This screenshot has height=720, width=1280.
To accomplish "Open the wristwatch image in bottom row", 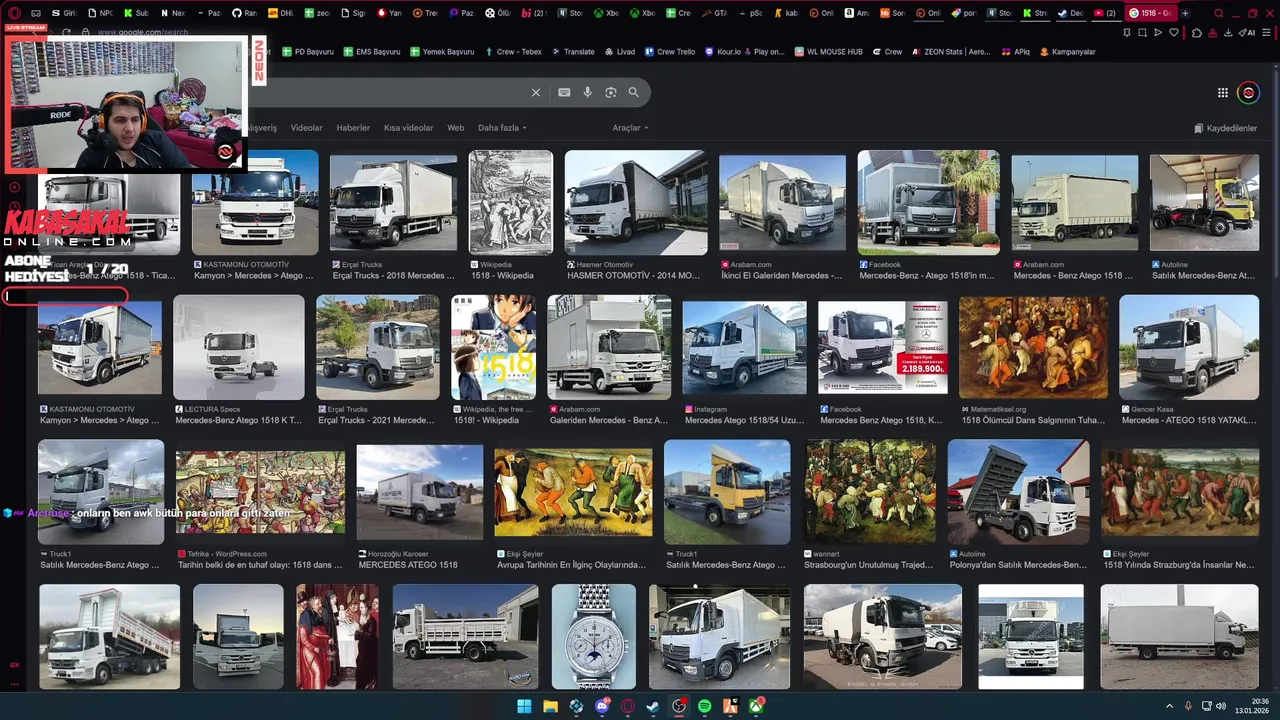I will coord(593,637).
